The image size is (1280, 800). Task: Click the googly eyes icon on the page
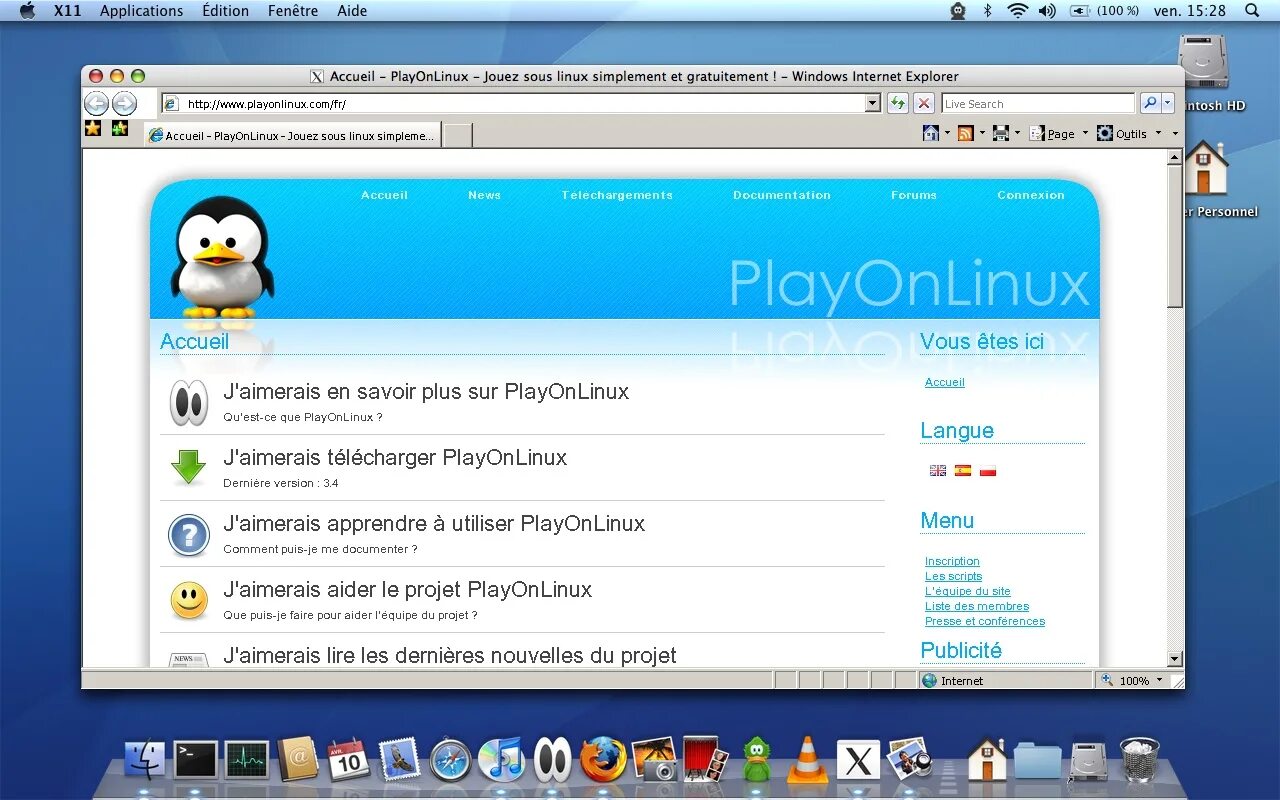coord(189,402)
